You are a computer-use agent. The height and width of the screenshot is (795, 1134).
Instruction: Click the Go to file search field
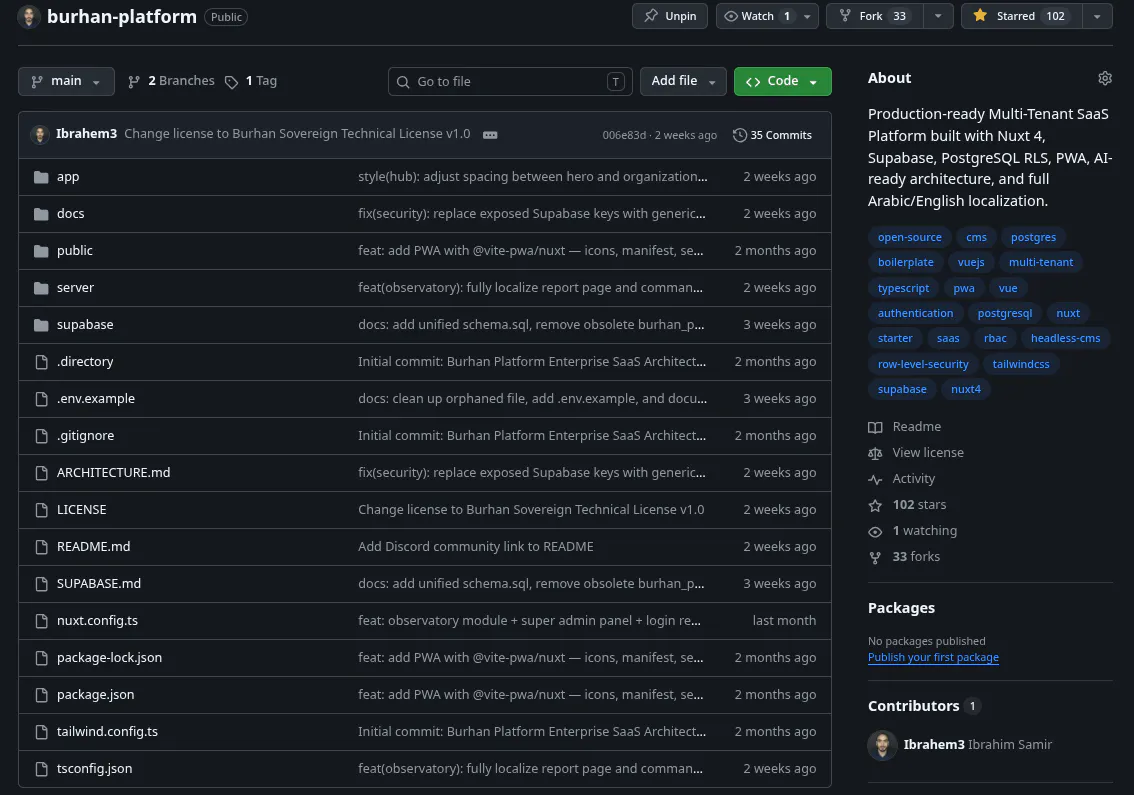[510, 82]
